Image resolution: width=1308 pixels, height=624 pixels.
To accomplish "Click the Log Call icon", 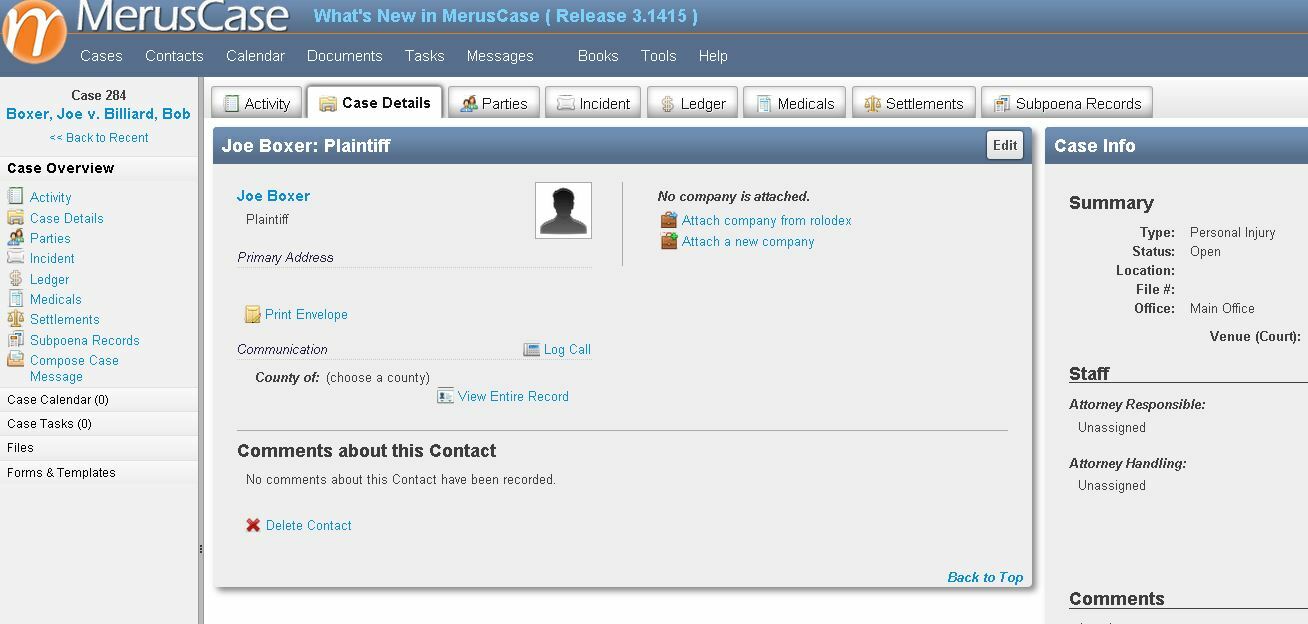I will pyautogui.click(x=531, y=349).
